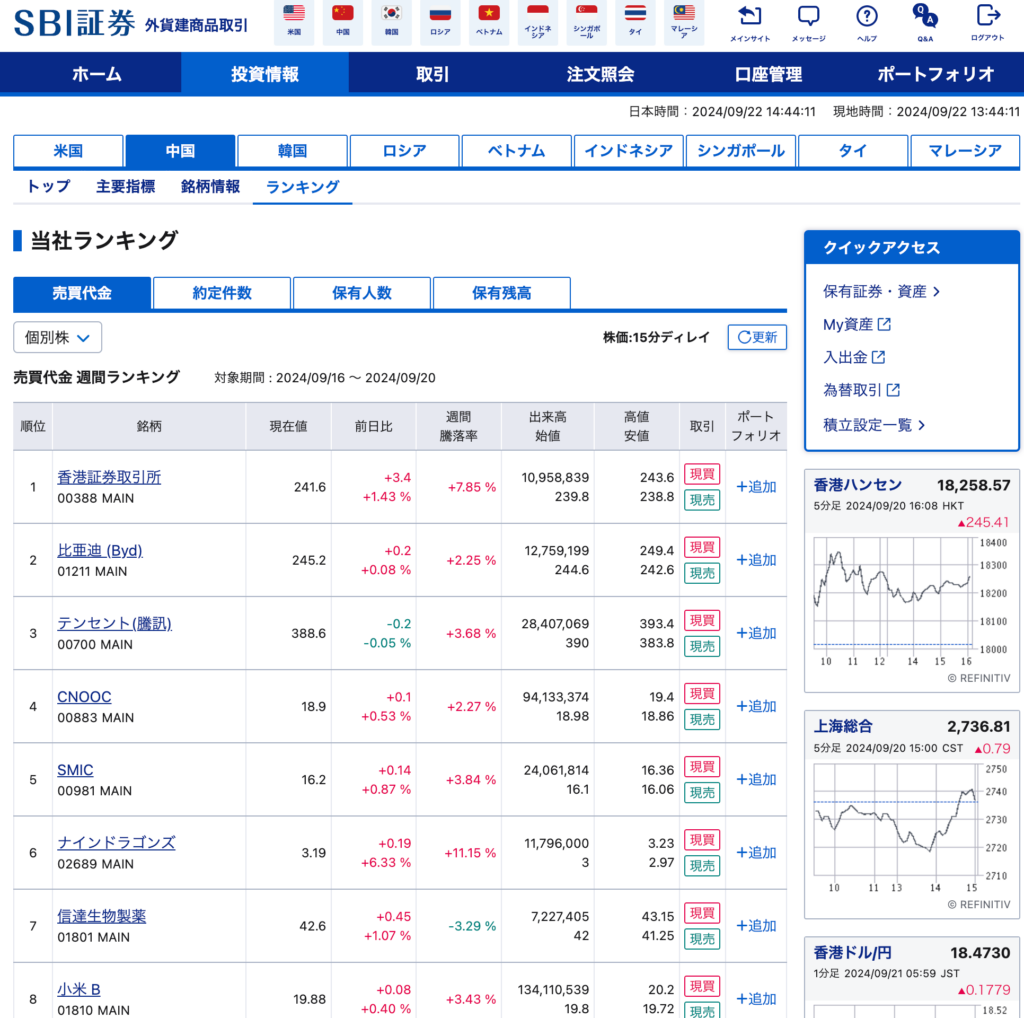Image resolution: width=1024 pixels, height=1018 pixels.
Task: Open 注文照会 in main navigation
Action: [x=600, y=74]
